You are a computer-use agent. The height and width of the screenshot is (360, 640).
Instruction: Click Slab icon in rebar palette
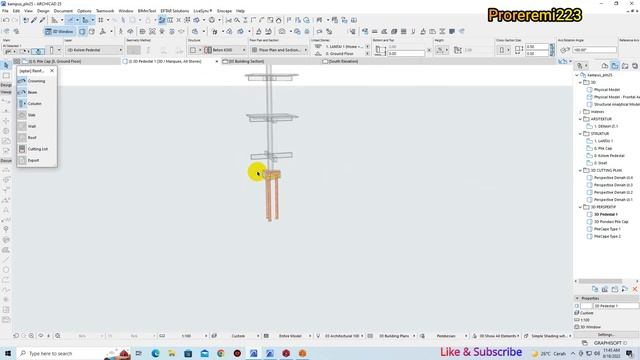(x=22, y=115)
